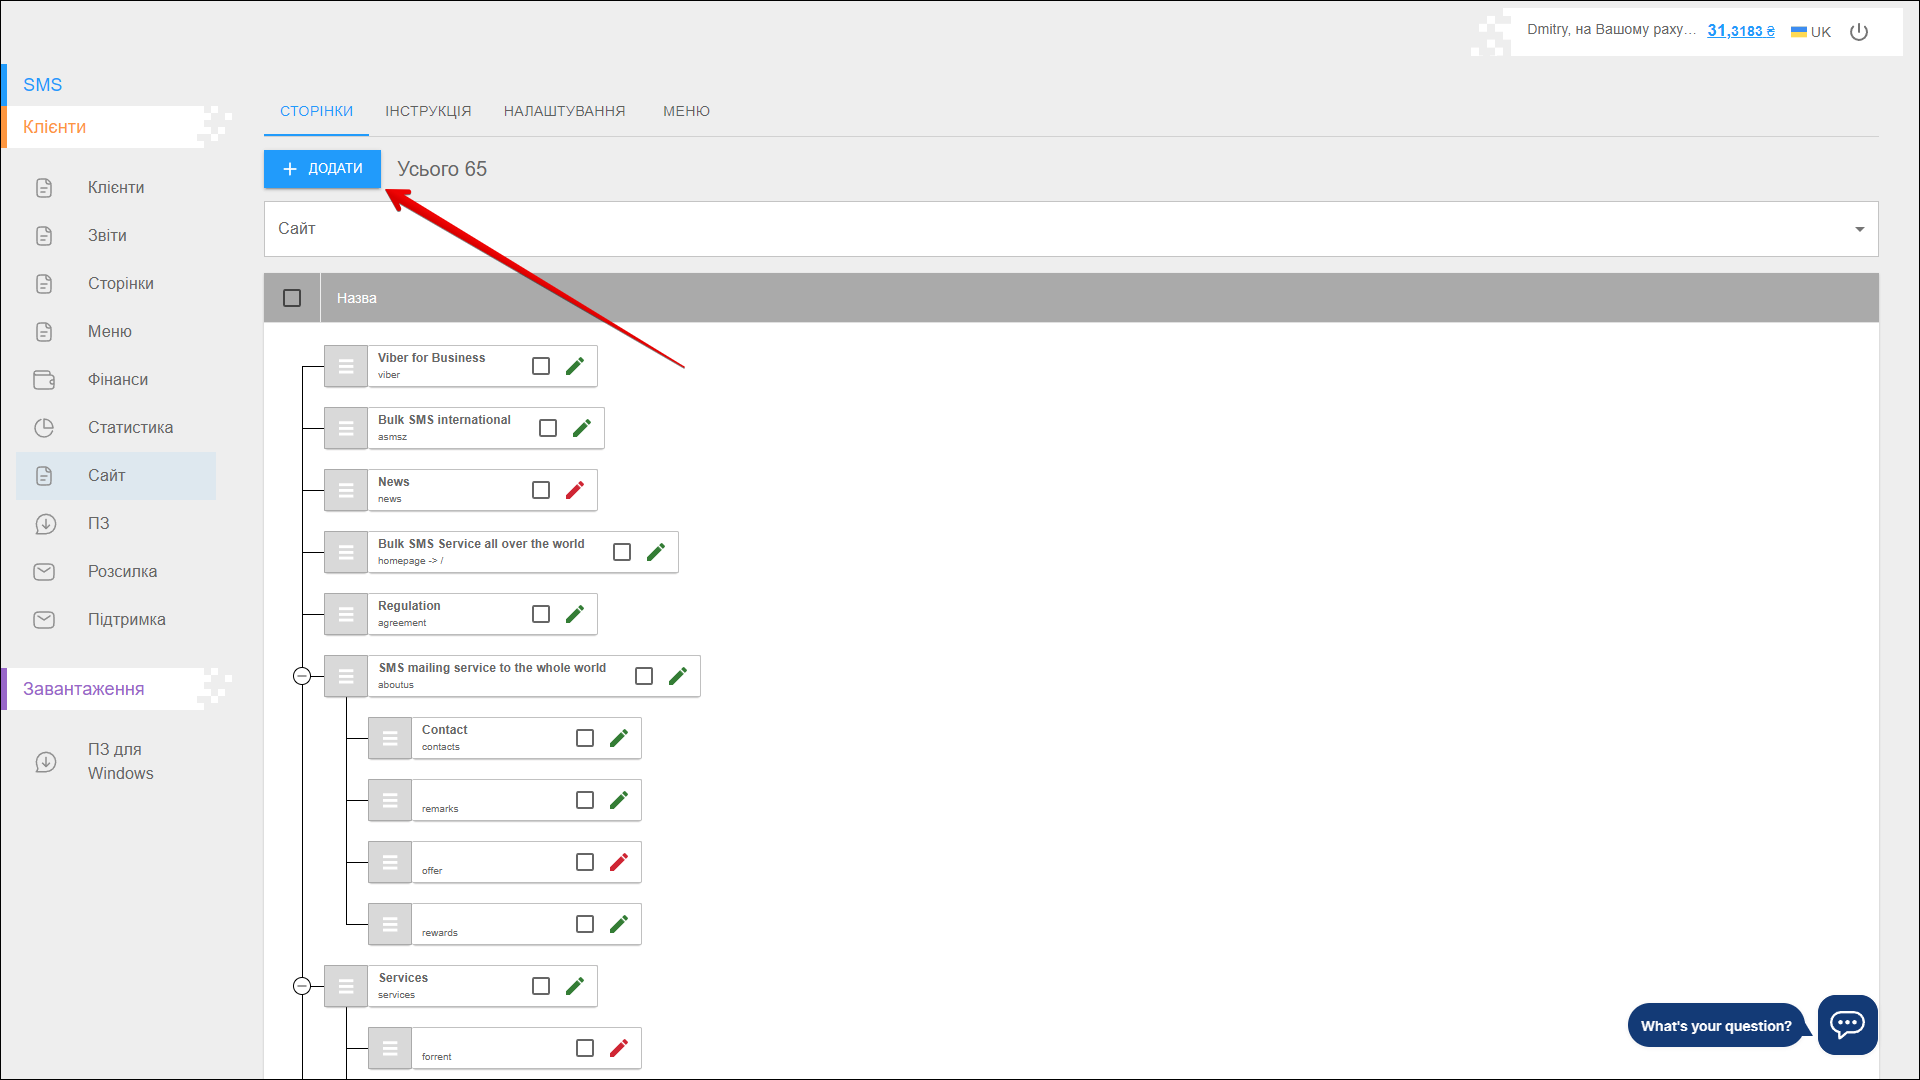Click drag handle of Bulk SMS international
Viewport: 1920px width, 1080px height.
pyautogui.click(x=346, y=428)
